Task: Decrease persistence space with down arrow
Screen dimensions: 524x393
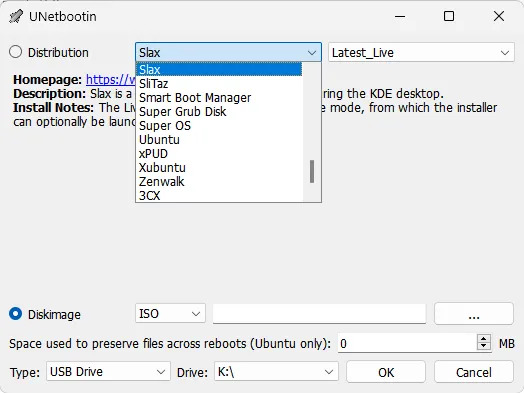Action: click(x=484, y=347)
